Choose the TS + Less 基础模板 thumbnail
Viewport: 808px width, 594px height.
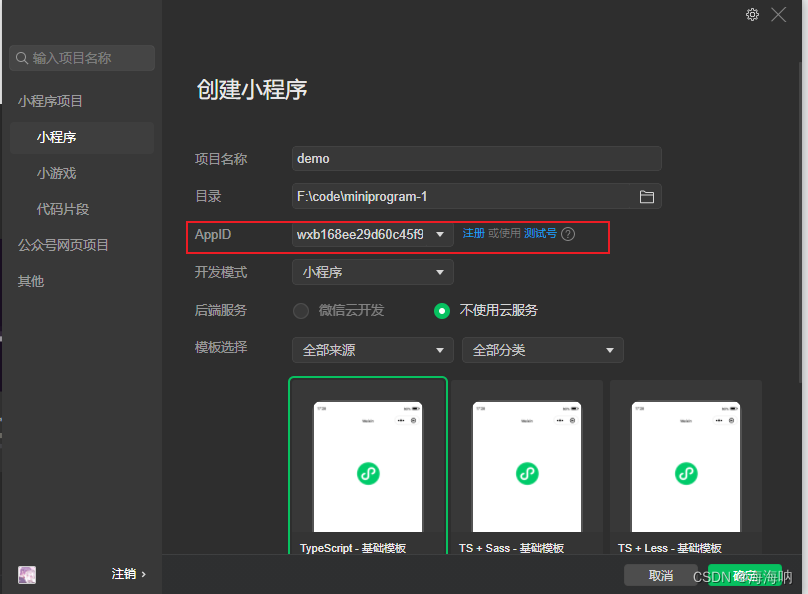(x=686, y=466)
